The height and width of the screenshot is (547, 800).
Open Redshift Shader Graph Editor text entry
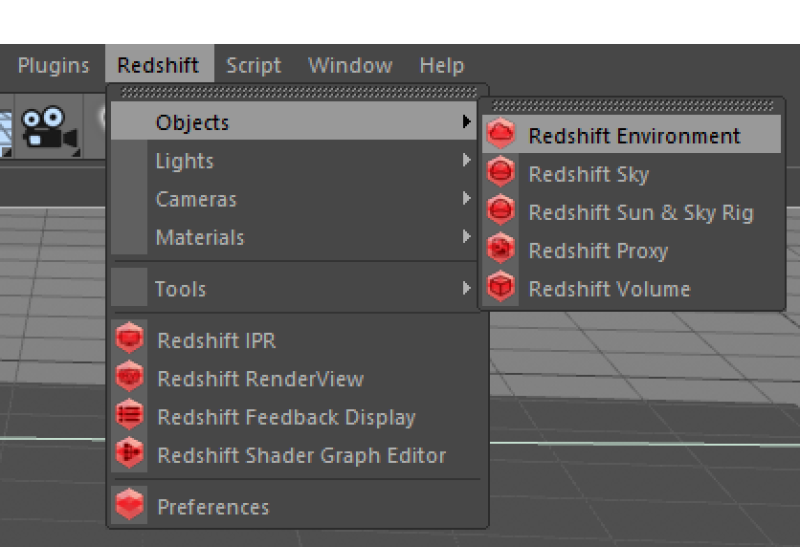click(302, 456)
